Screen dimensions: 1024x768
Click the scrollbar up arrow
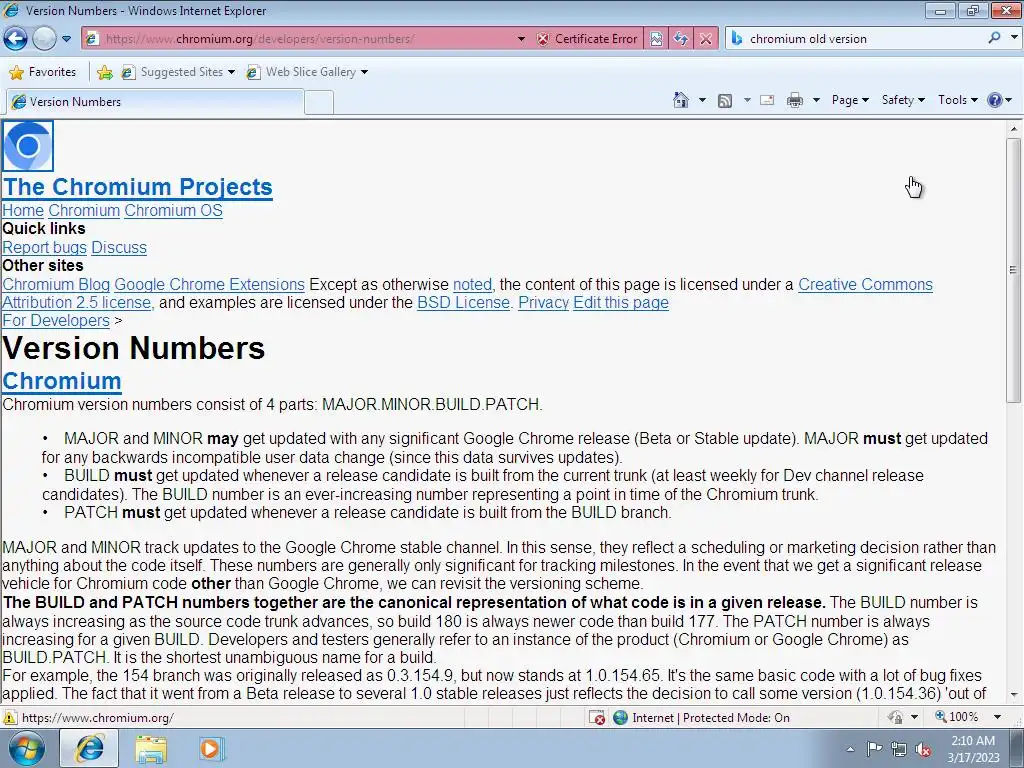1014,129
